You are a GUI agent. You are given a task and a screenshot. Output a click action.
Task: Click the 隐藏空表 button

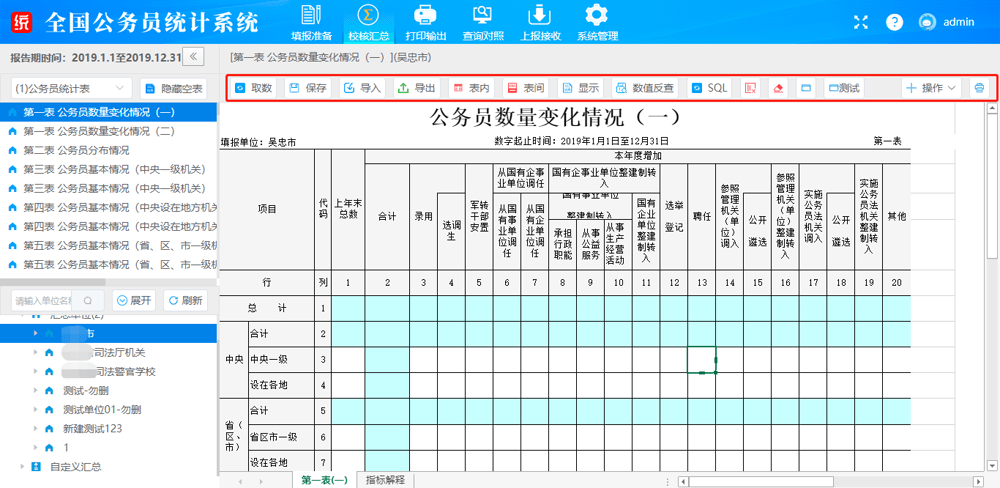(x=173, y=88)
